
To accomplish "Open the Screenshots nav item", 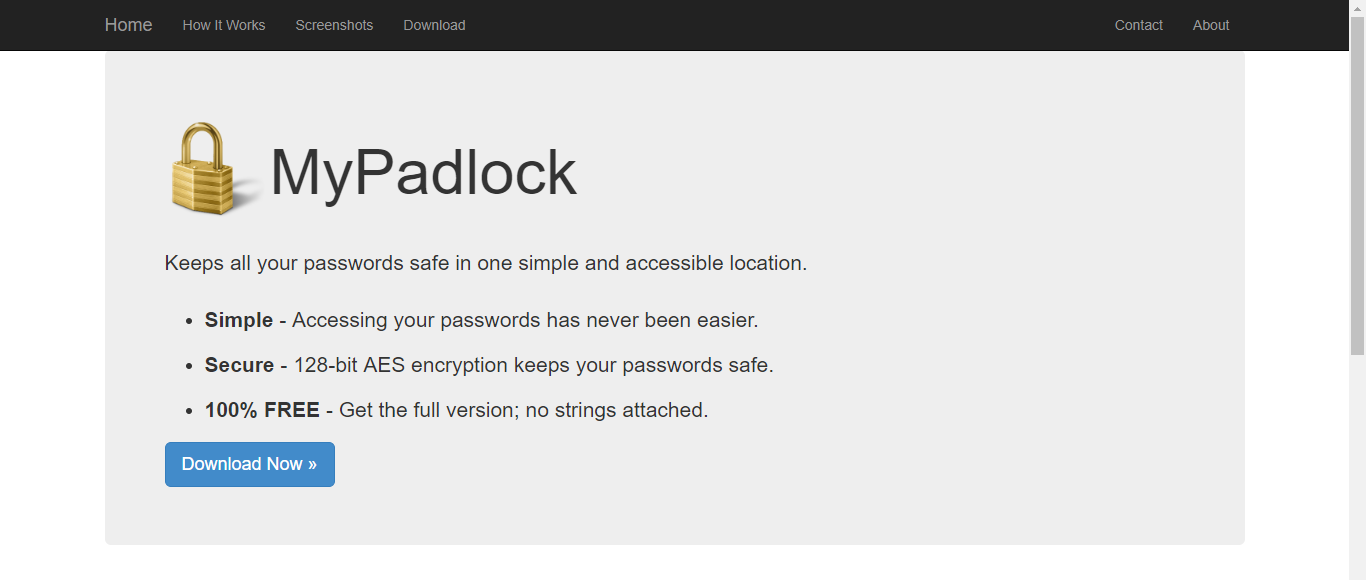I will [x=334, y=25].
